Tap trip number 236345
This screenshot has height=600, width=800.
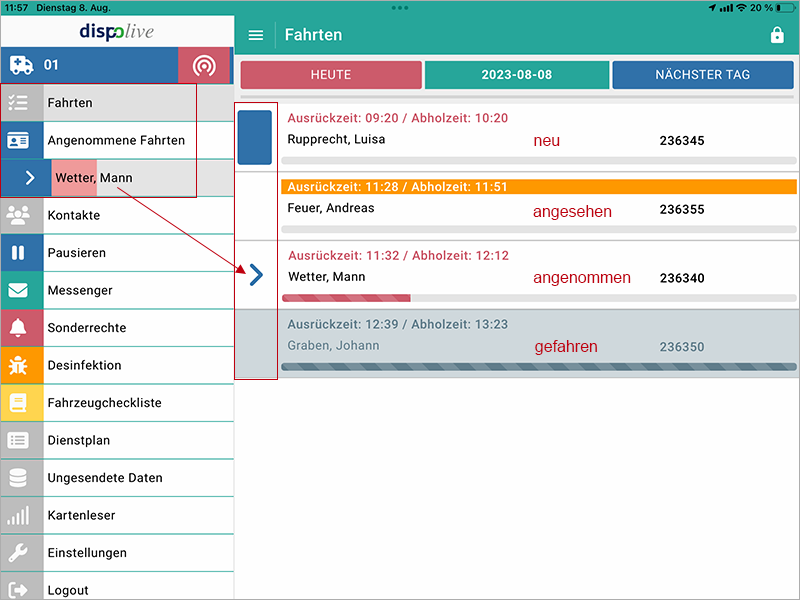tap(682, 141)
